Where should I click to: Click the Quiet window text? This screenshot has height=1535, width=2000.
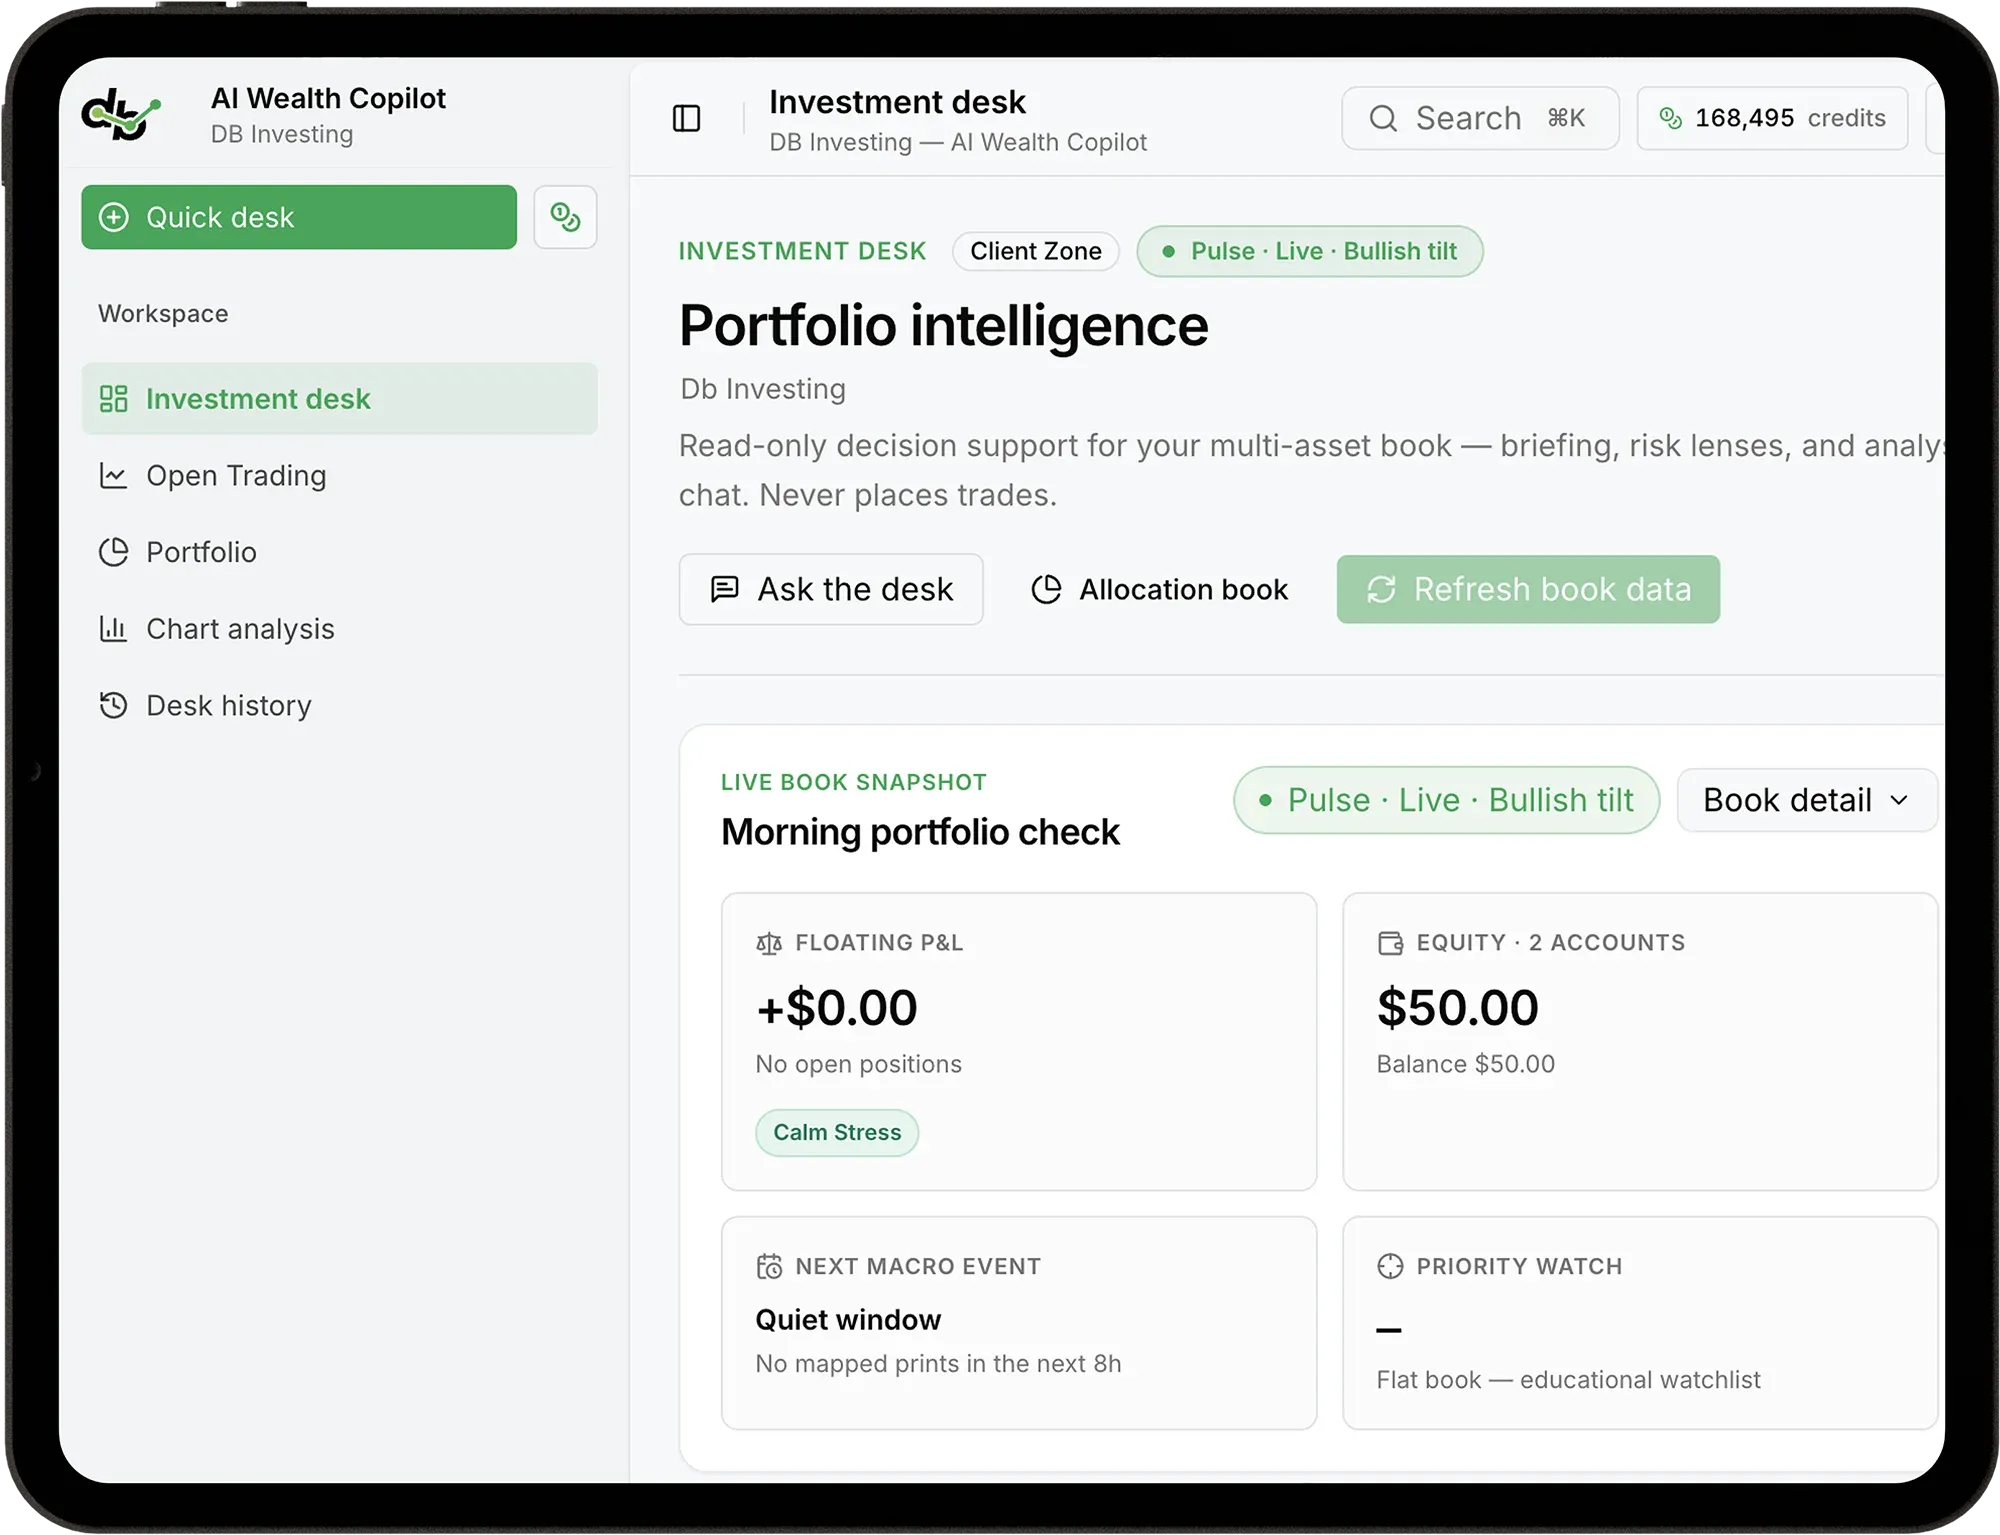pyautogui.click(x=848, y=1320)
